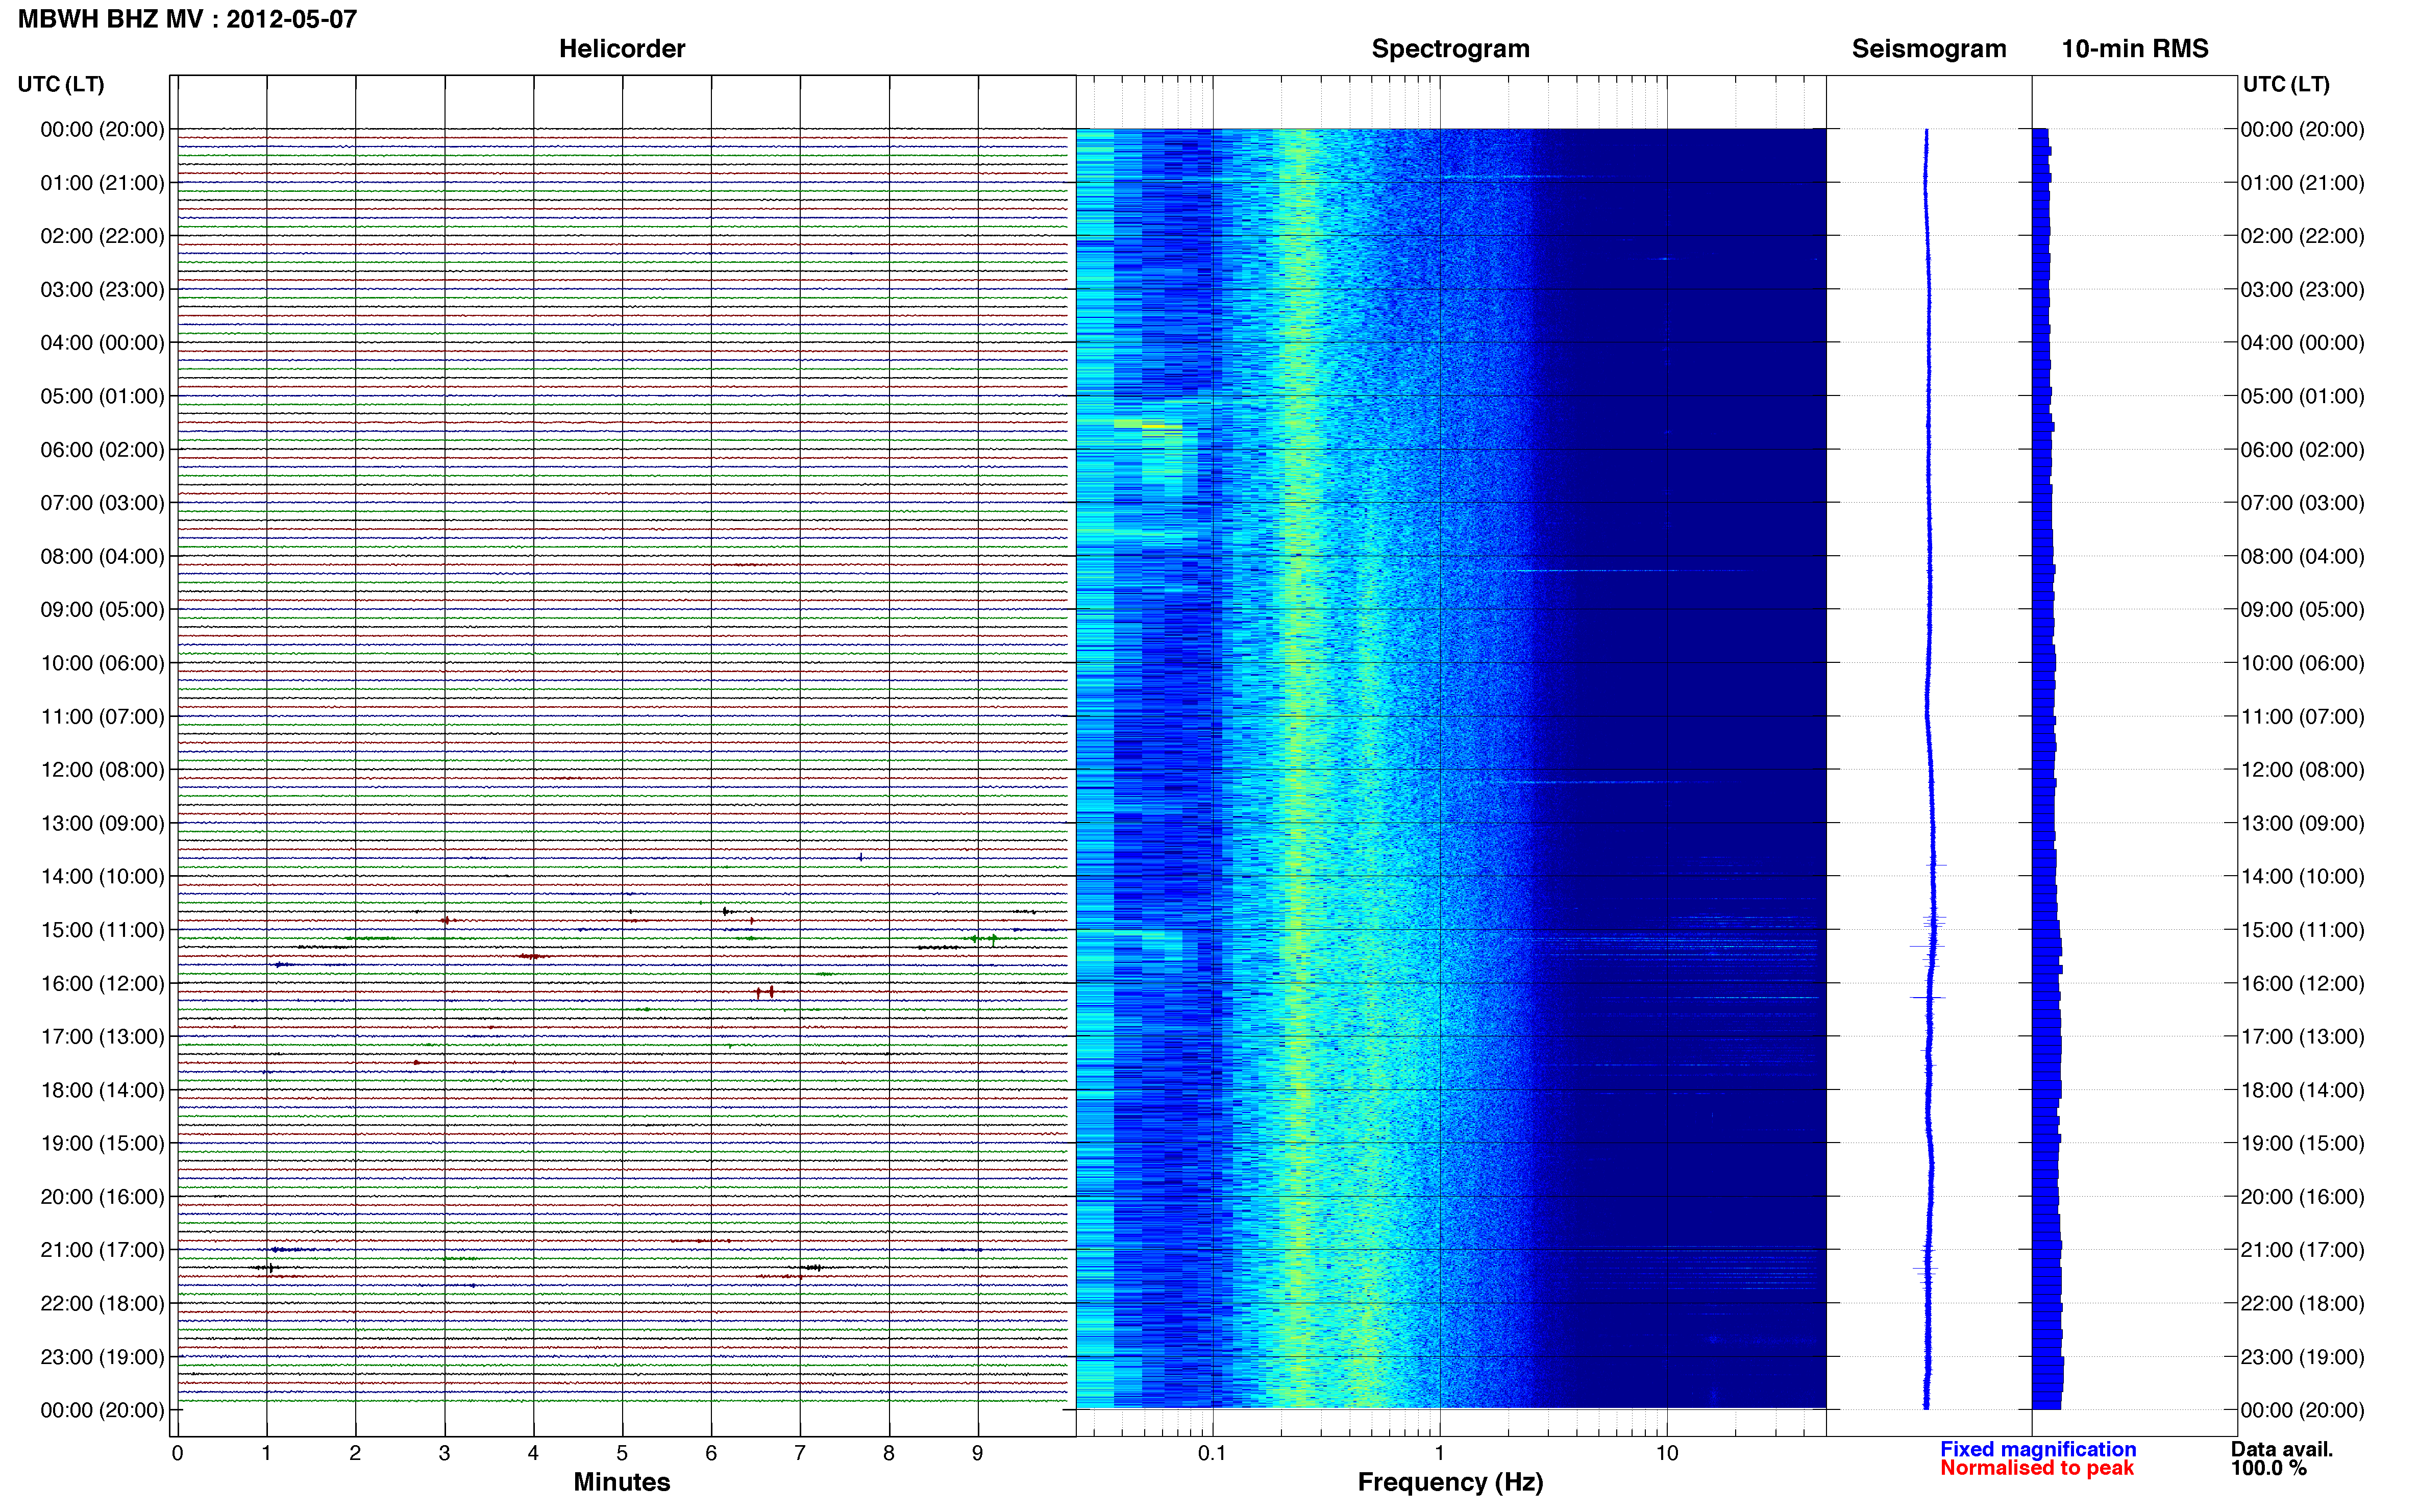The height and width of the screenshot is (1512, 2419).
Task: Select the "Spectrogram" panel heading
Action: [x=1450, y=49]
